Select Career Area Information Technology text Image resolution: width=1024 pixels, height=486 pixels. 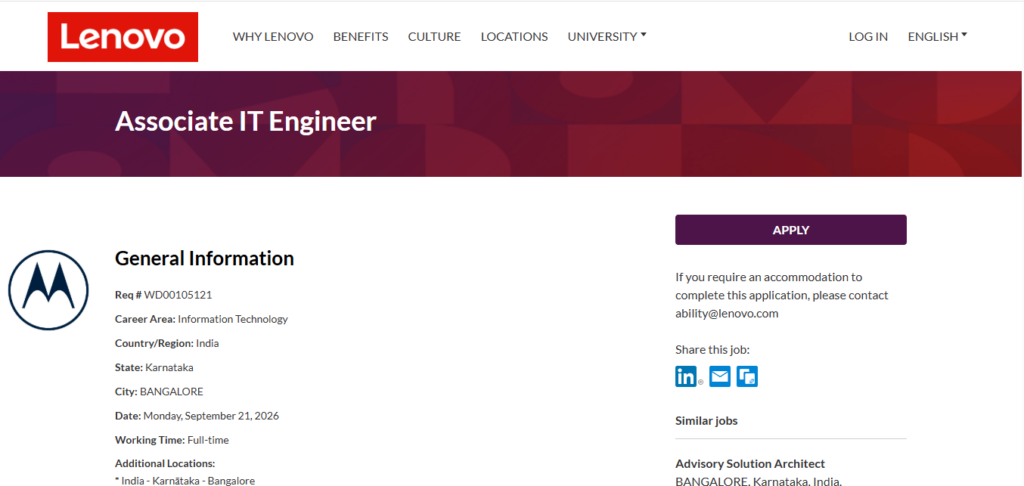tap(201, 319)
